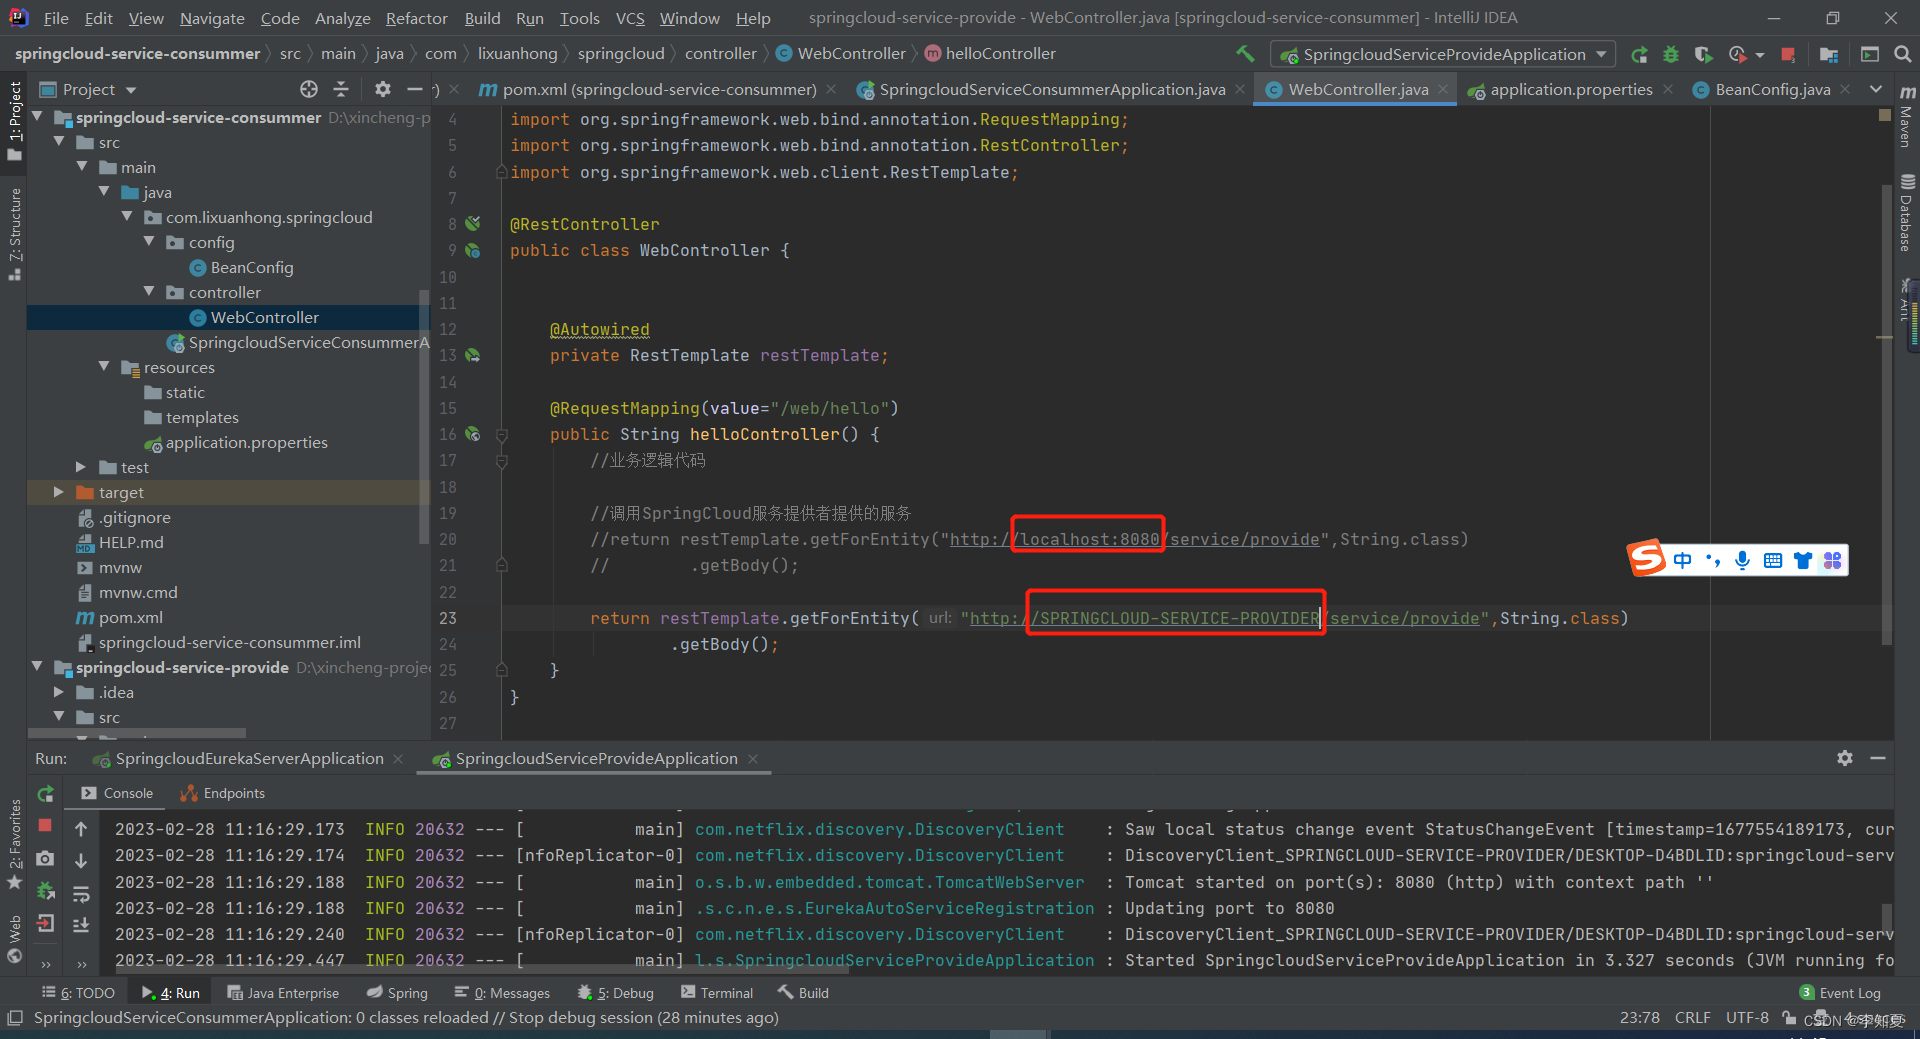Open the Navigate menu

[x=212, y=18]
